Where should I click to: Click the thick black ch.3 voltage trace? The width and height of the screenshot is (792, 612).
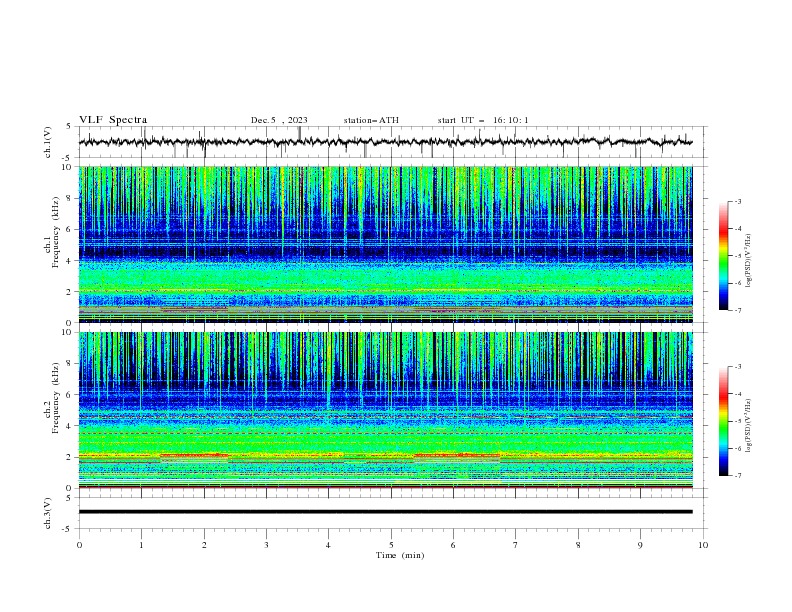click(385, 512)
